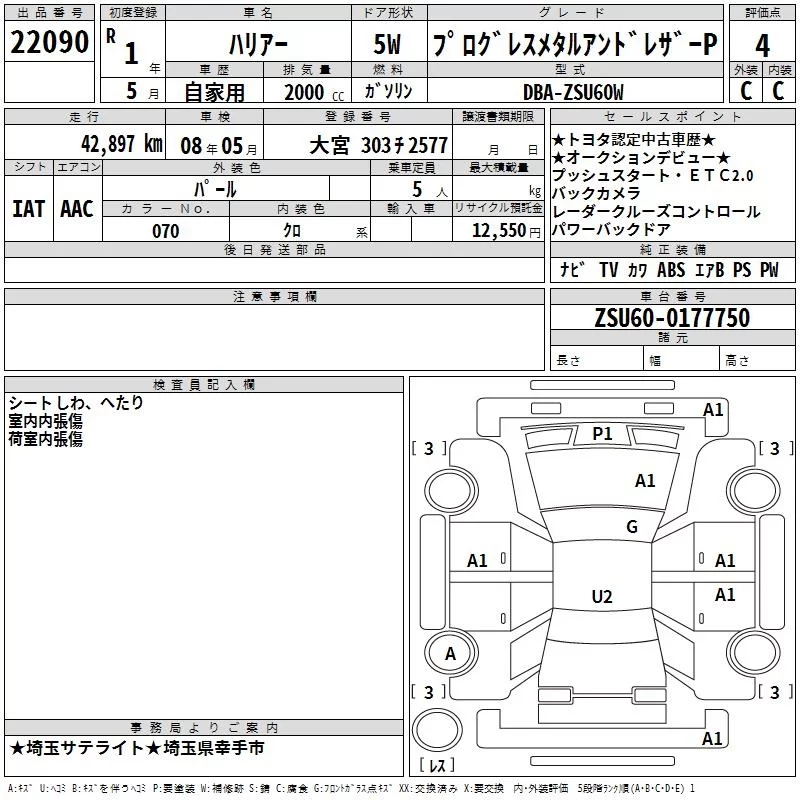Image resolution: width=800 pixels, height=800 pixels.
Task: Click 検査員記入欄 header
Action: point(204,385)
